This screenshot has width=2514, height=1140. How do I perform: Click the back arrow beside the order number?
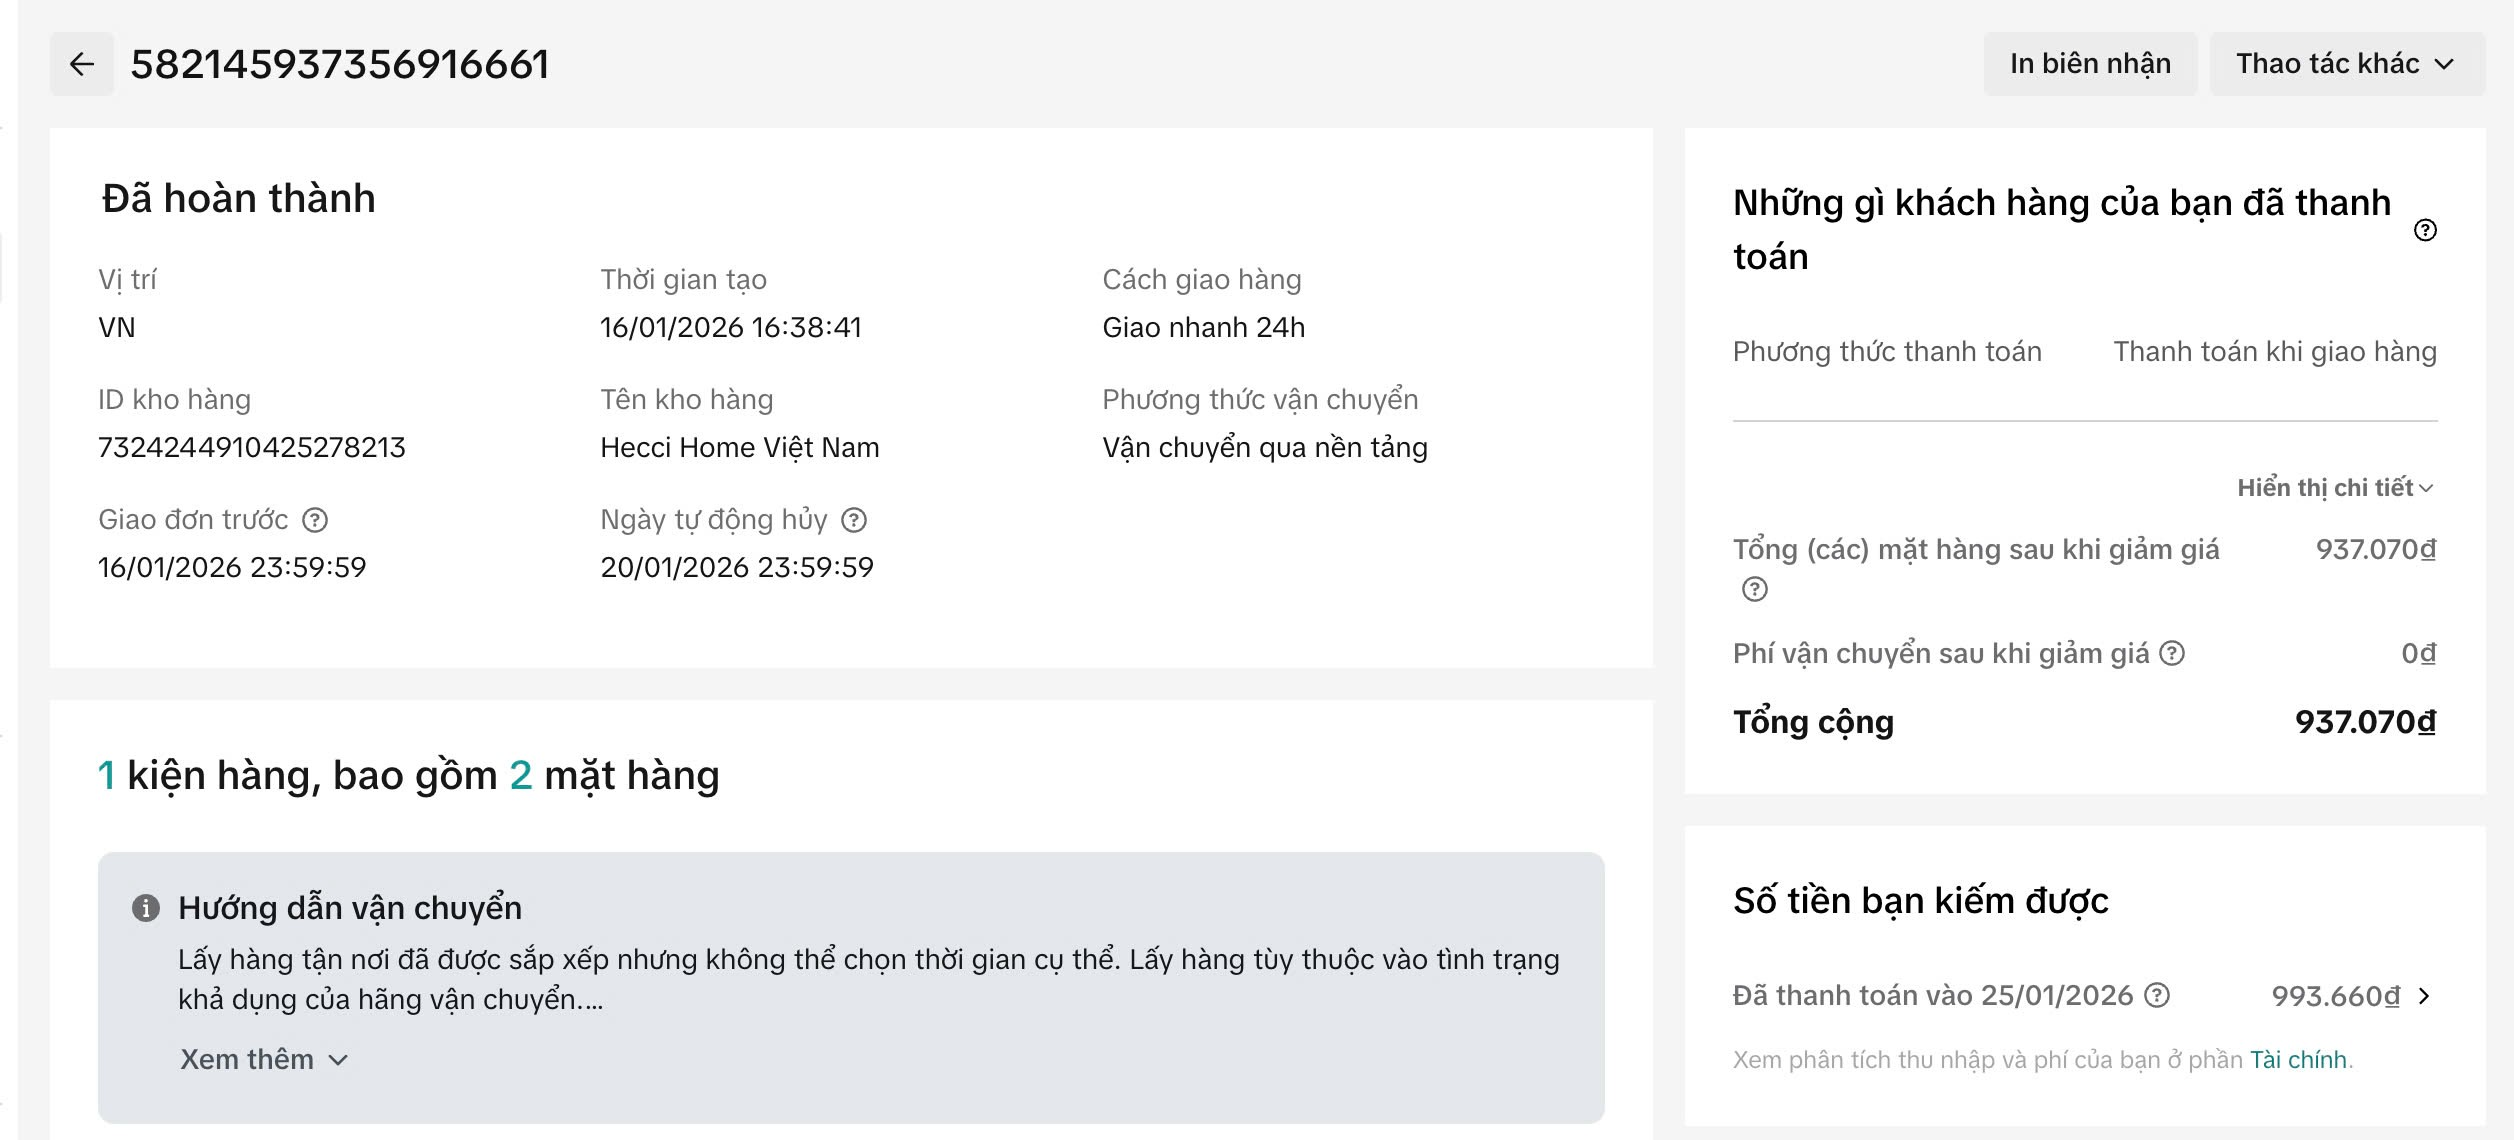pos(82,65)
